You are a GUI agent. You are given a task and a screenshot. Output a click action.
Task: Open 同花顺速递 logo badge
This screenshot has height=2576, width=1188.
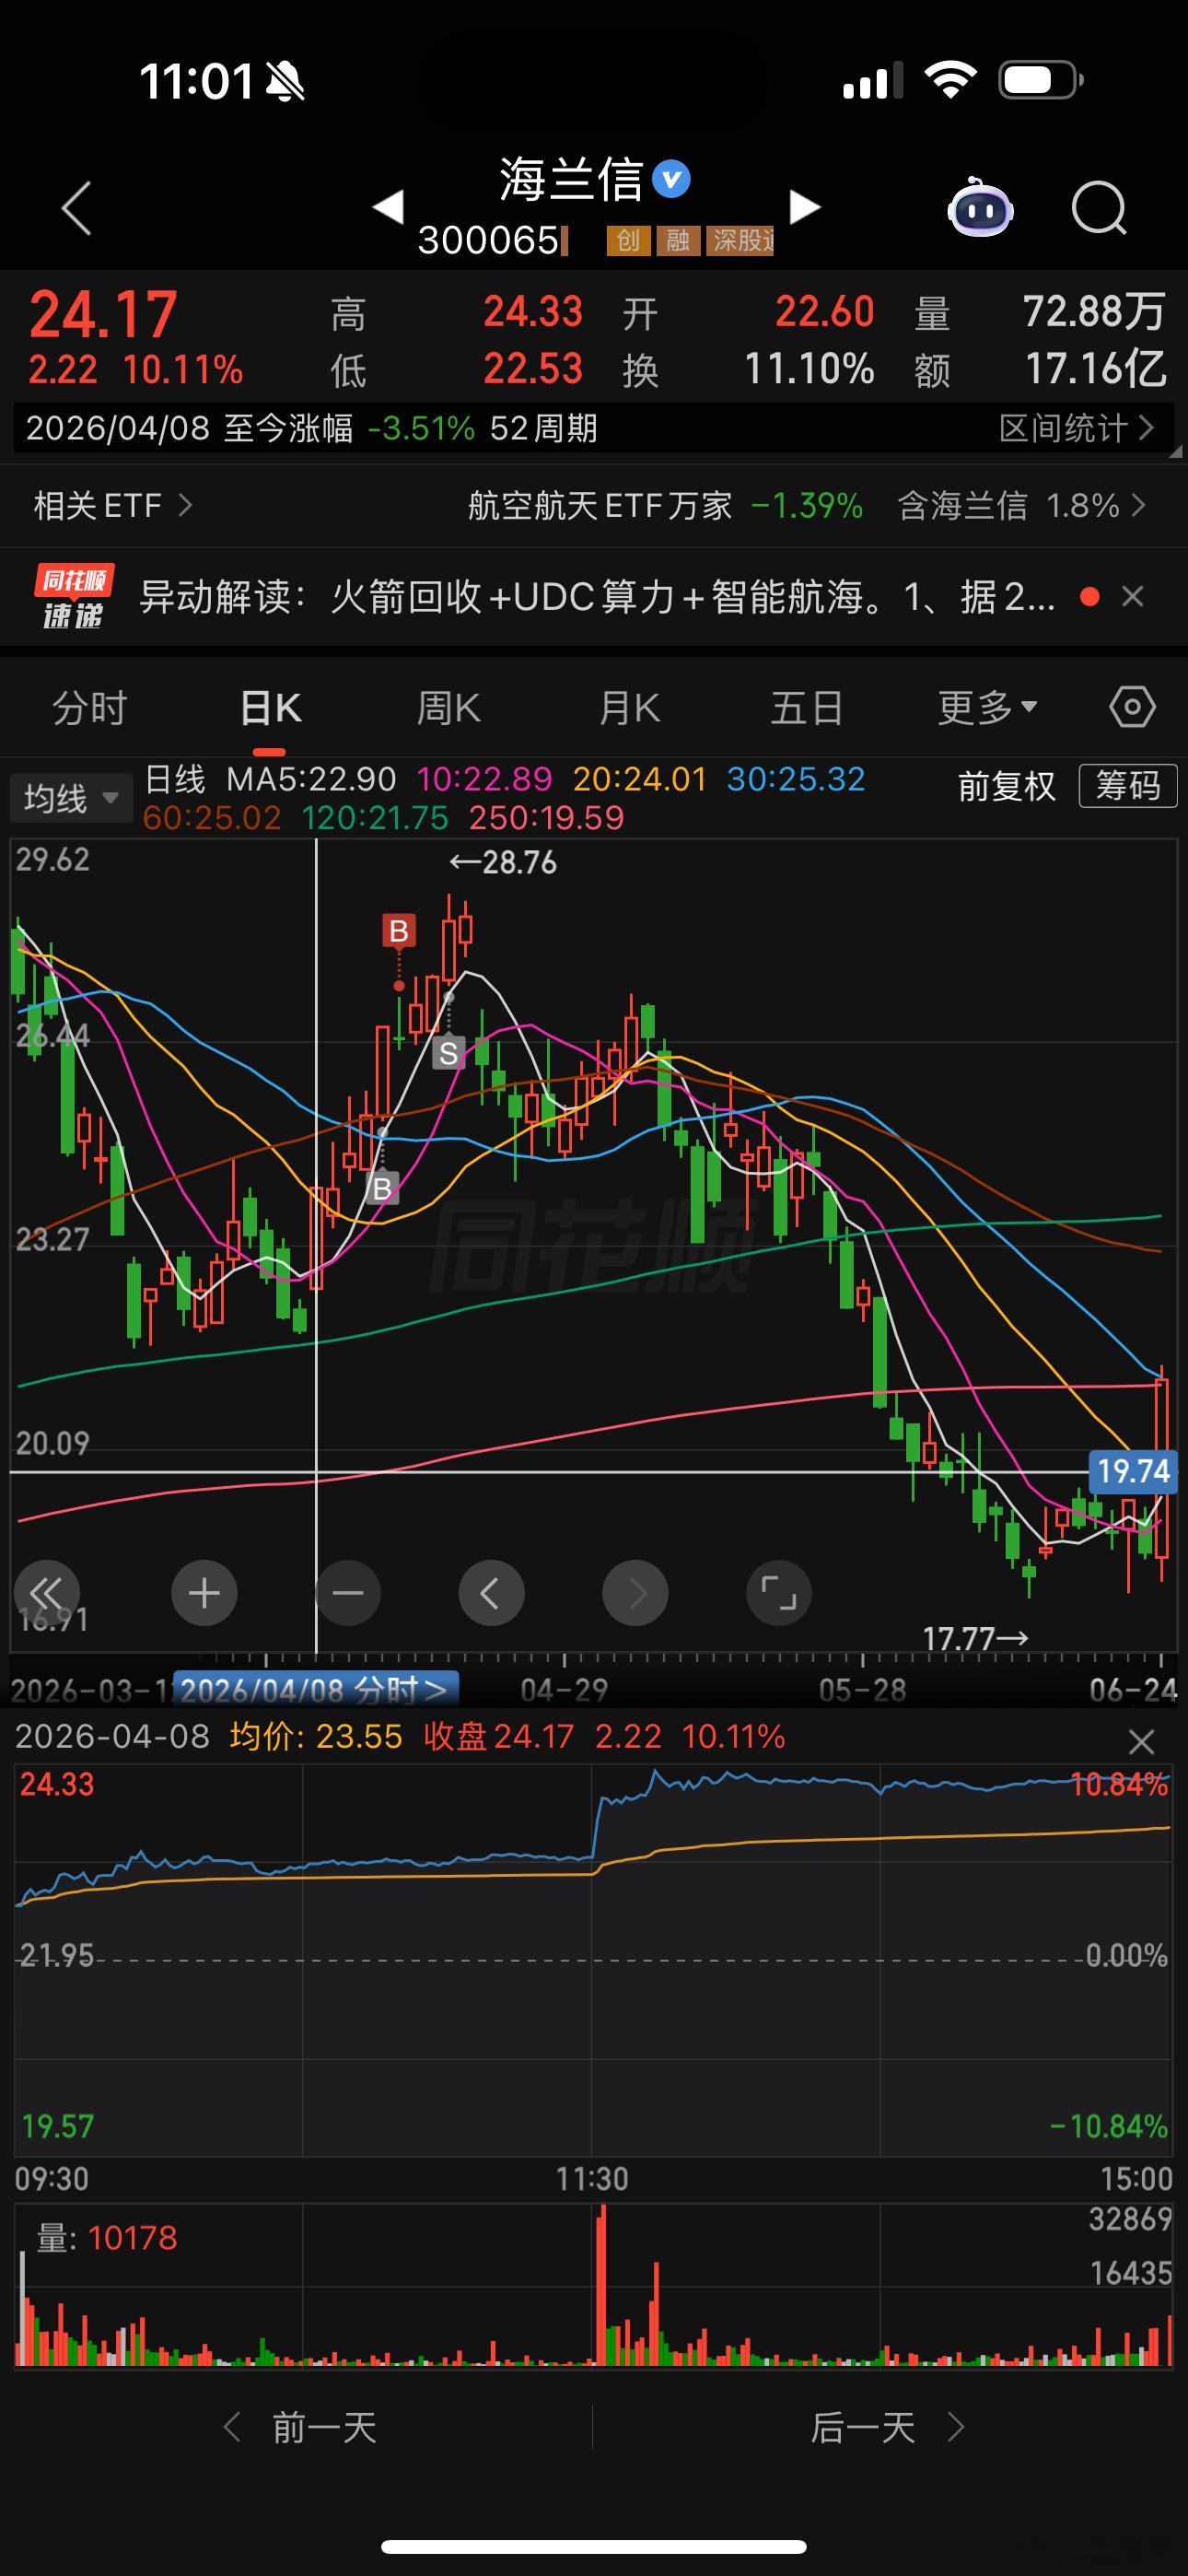[72, 597]
